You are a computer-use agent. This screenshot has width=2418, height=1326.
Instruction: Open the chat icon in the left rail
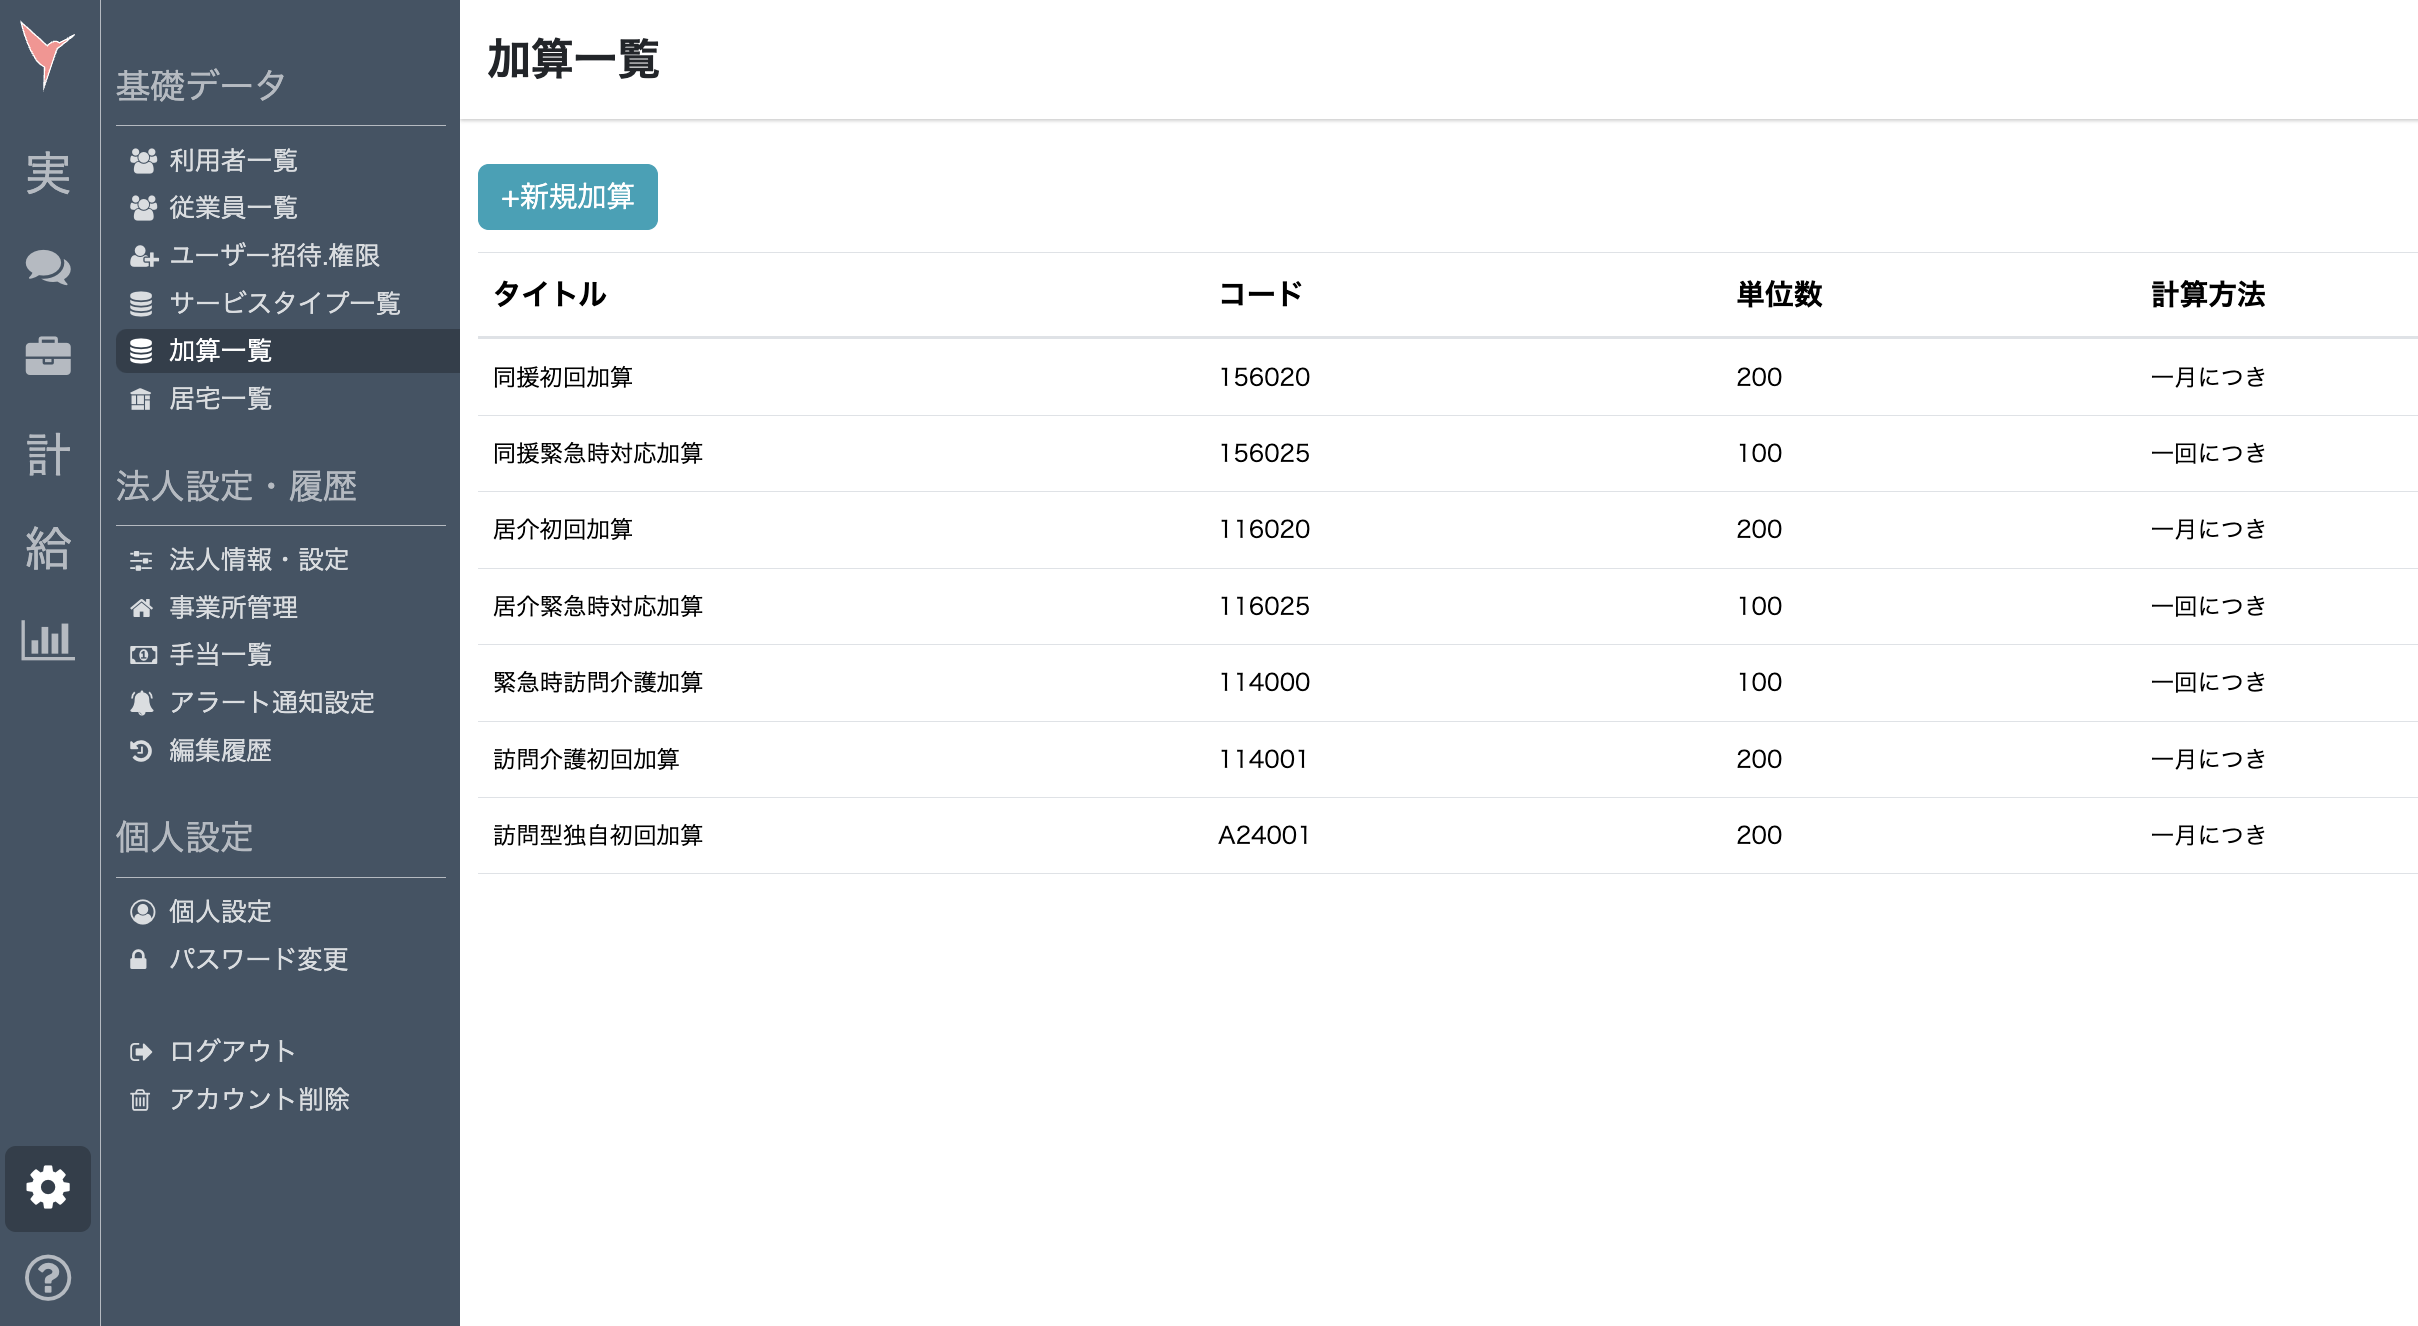point(48,267)
